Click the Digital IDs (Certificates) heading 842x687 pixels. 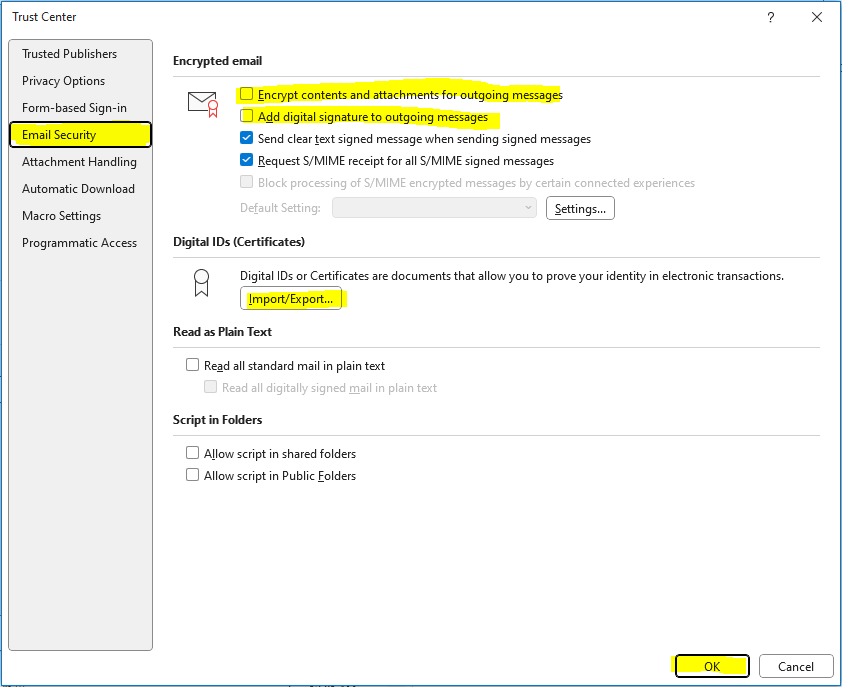[239, 242]
